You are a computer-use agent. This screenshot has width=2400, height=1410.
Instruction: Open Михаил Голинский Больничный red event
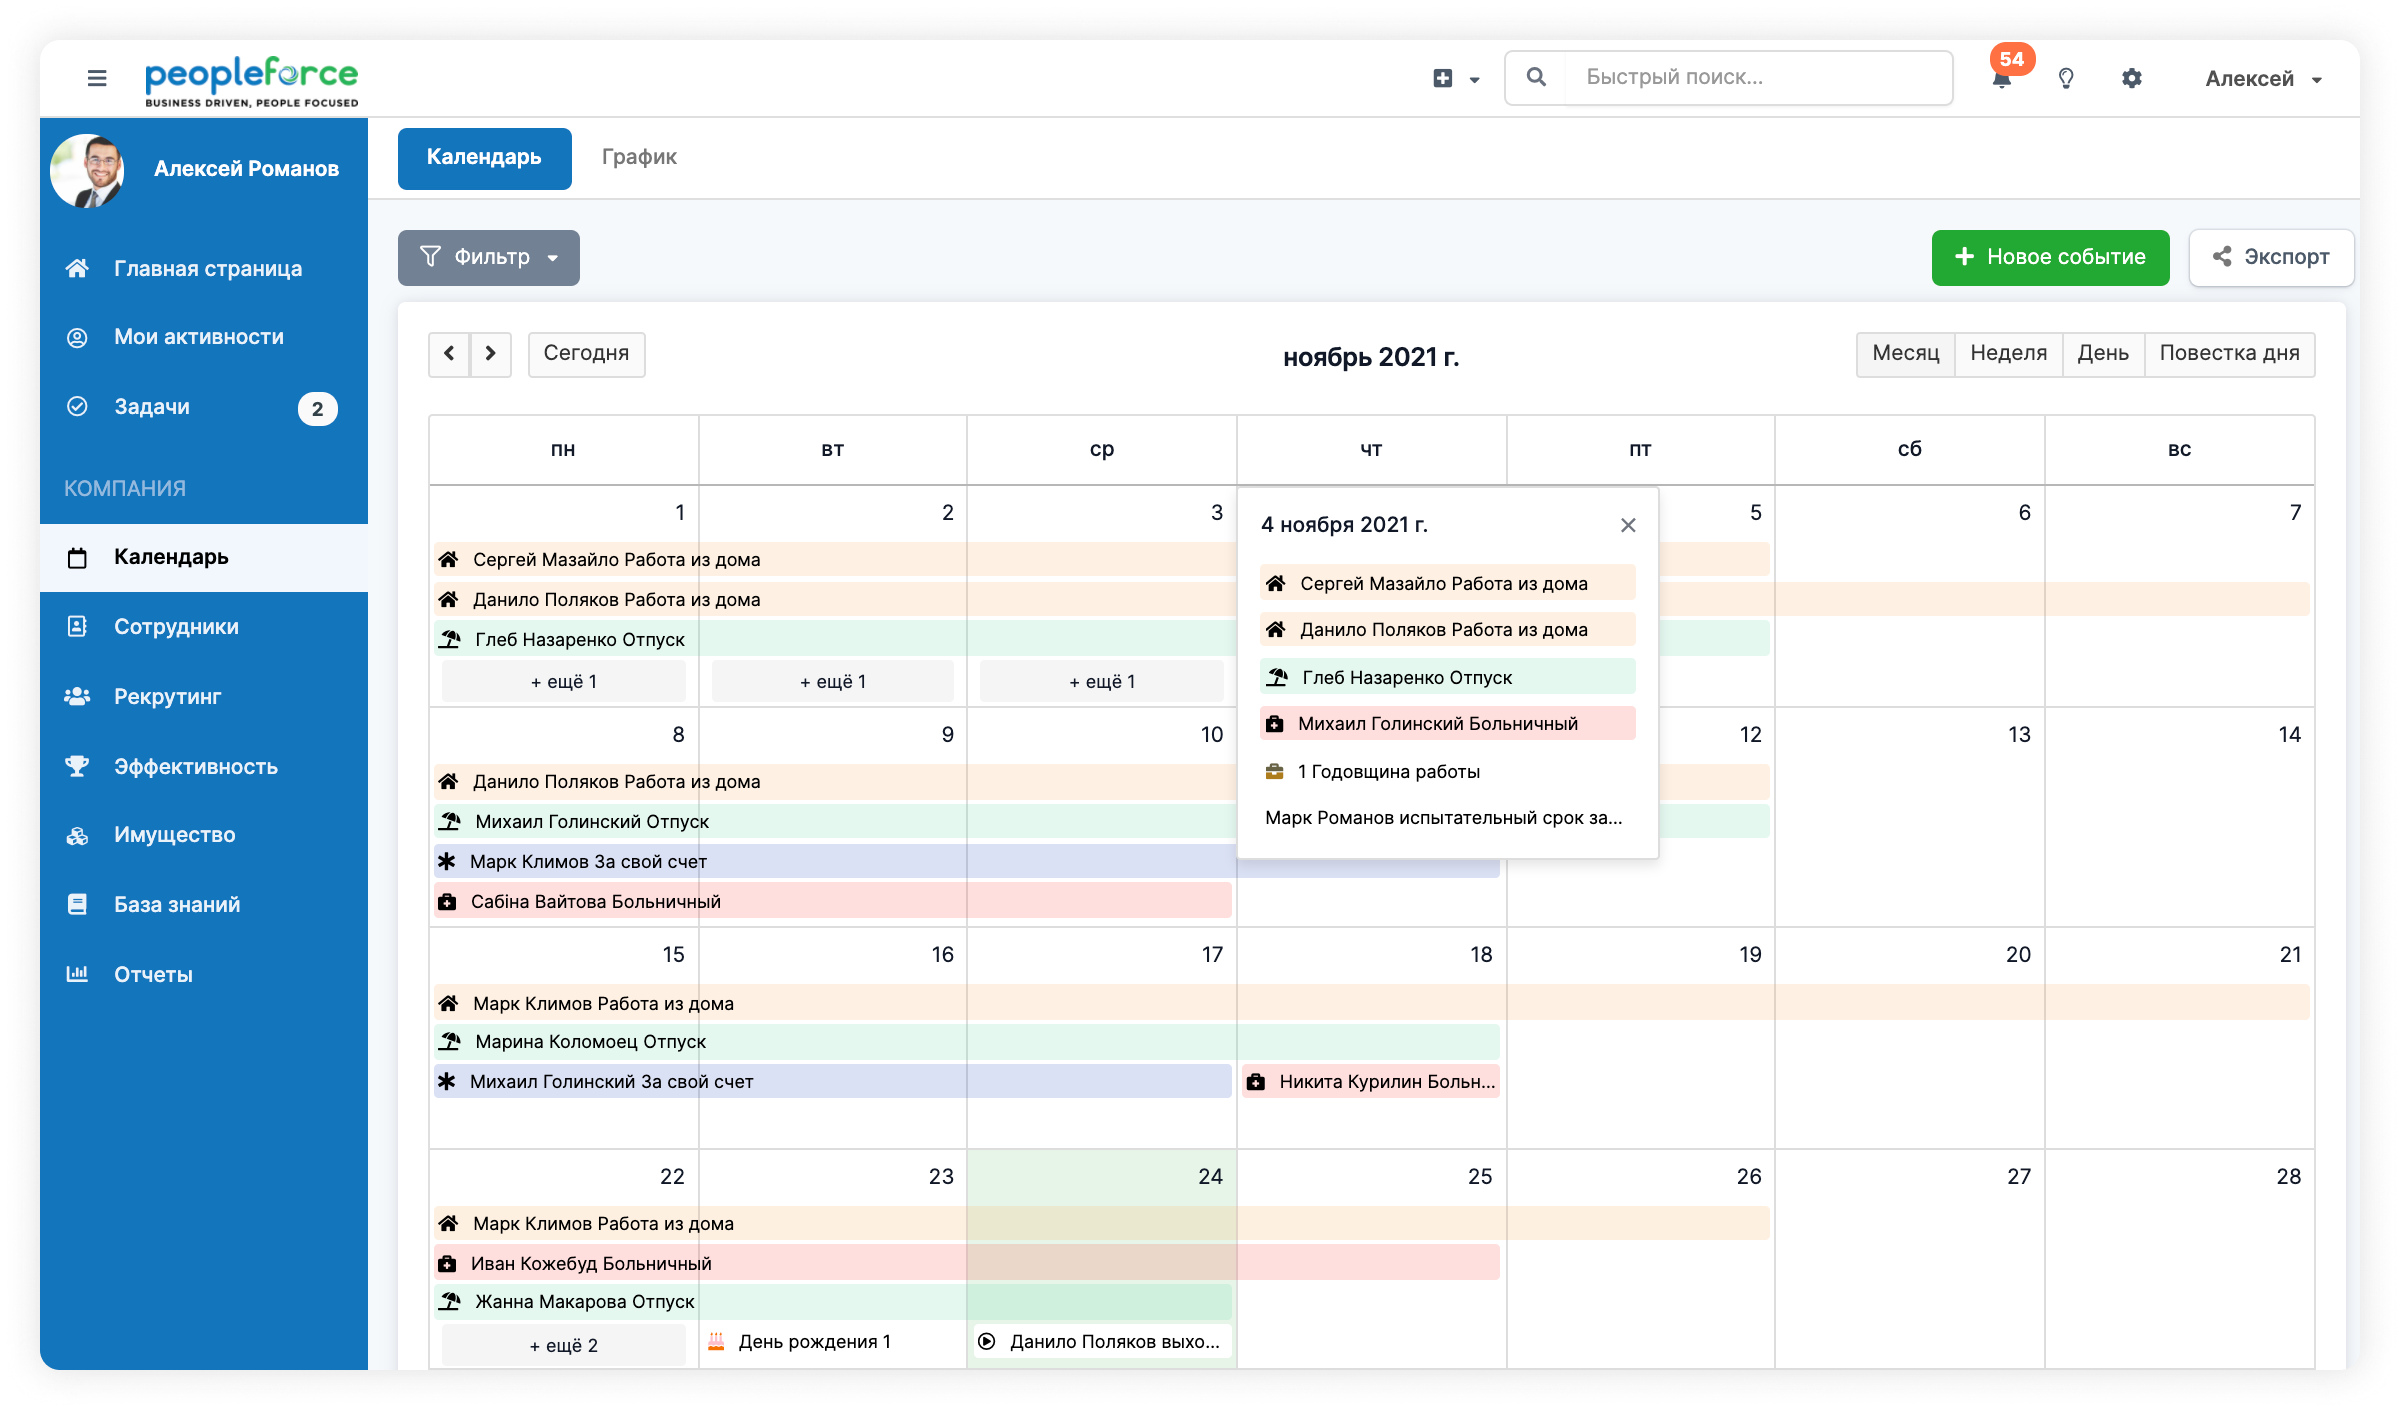pos(1446,724)
